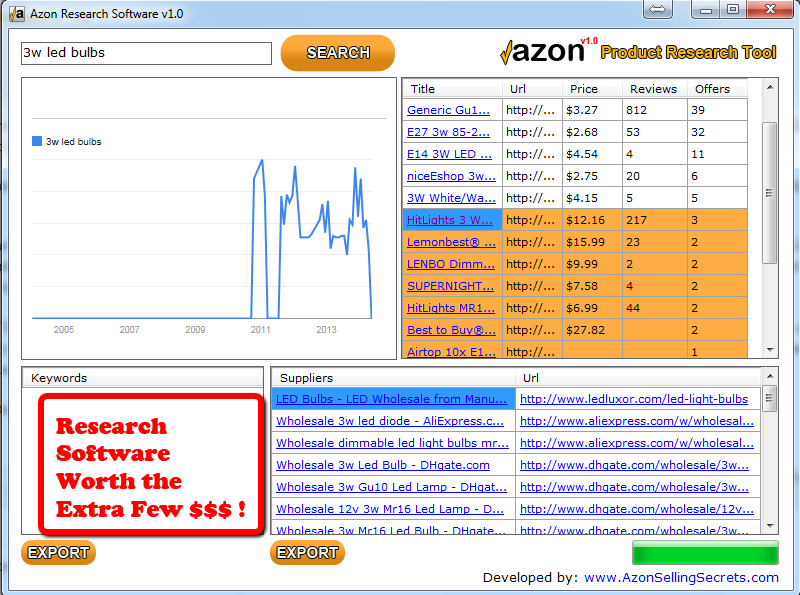Viewport: 800px width, 595px height.
Task: Open the 'HitLights 3 W...' product link
Action: 449,220
